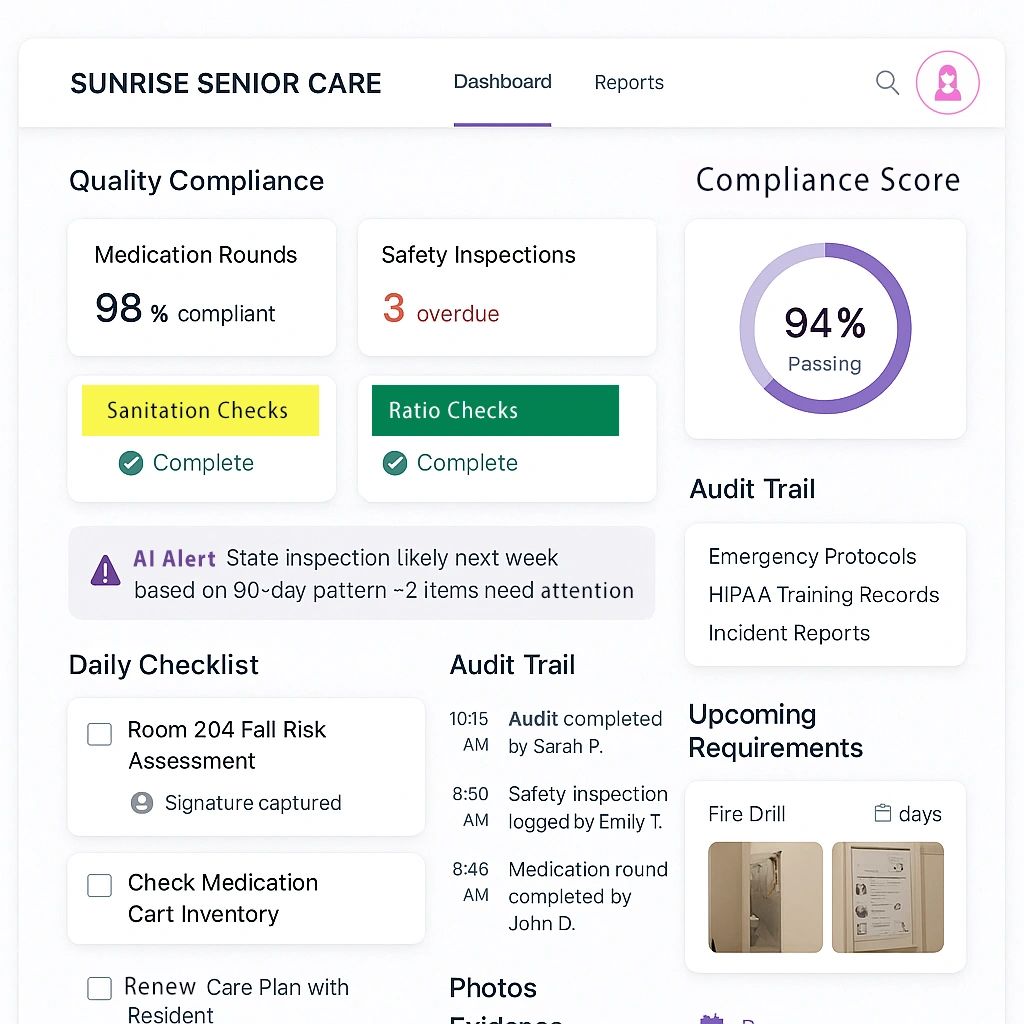Open the second Fire Drill poster thumbnail
Screen dimensions: 1024x1024
point(887,897)
